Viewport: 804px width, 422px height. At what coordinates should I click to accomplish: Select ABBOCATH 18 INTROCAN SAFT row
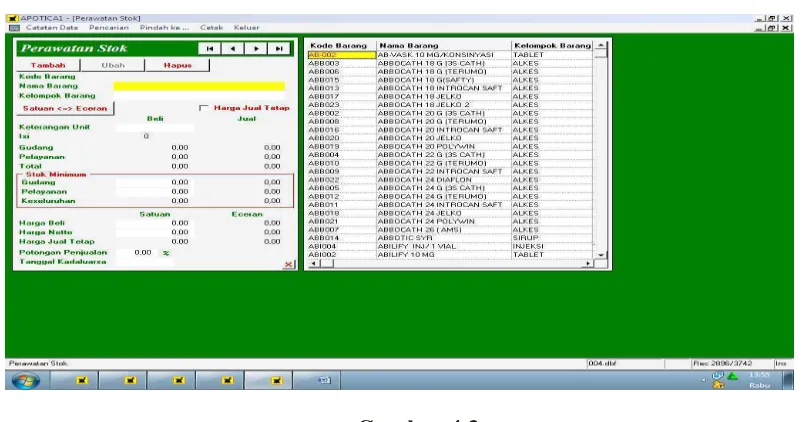450,88
